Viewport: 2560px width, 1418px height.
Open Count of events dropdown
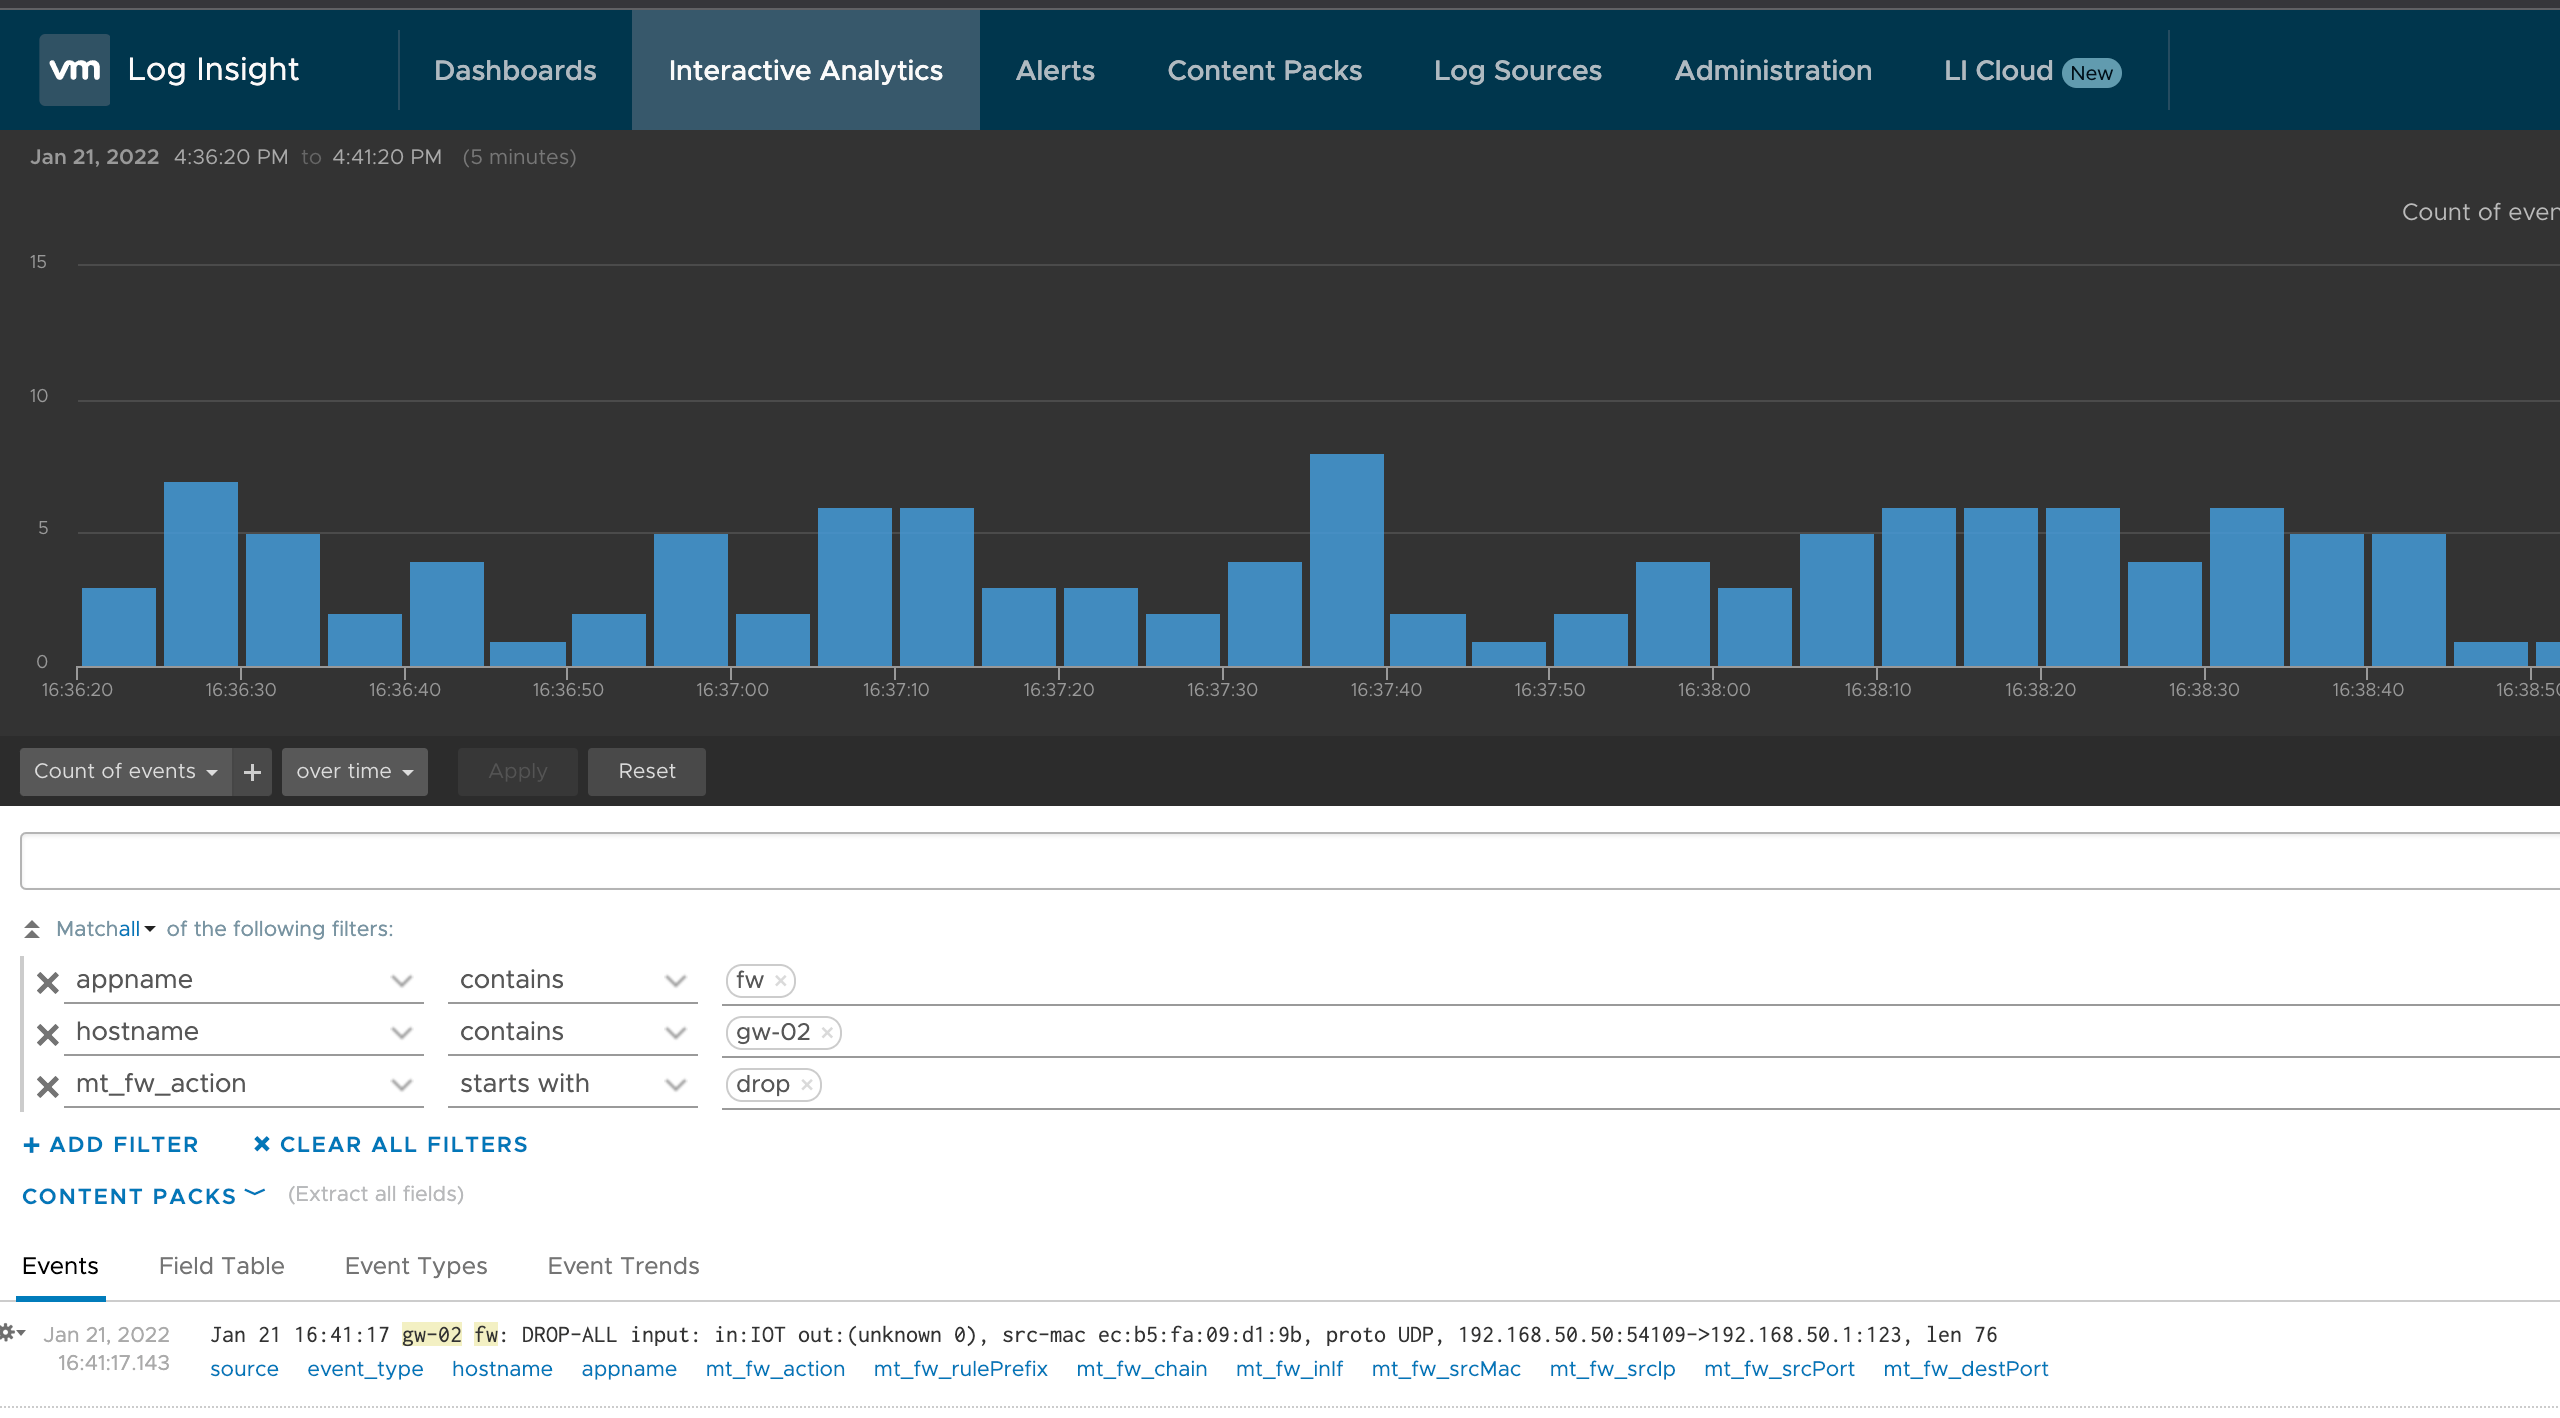tap(126, 772)
